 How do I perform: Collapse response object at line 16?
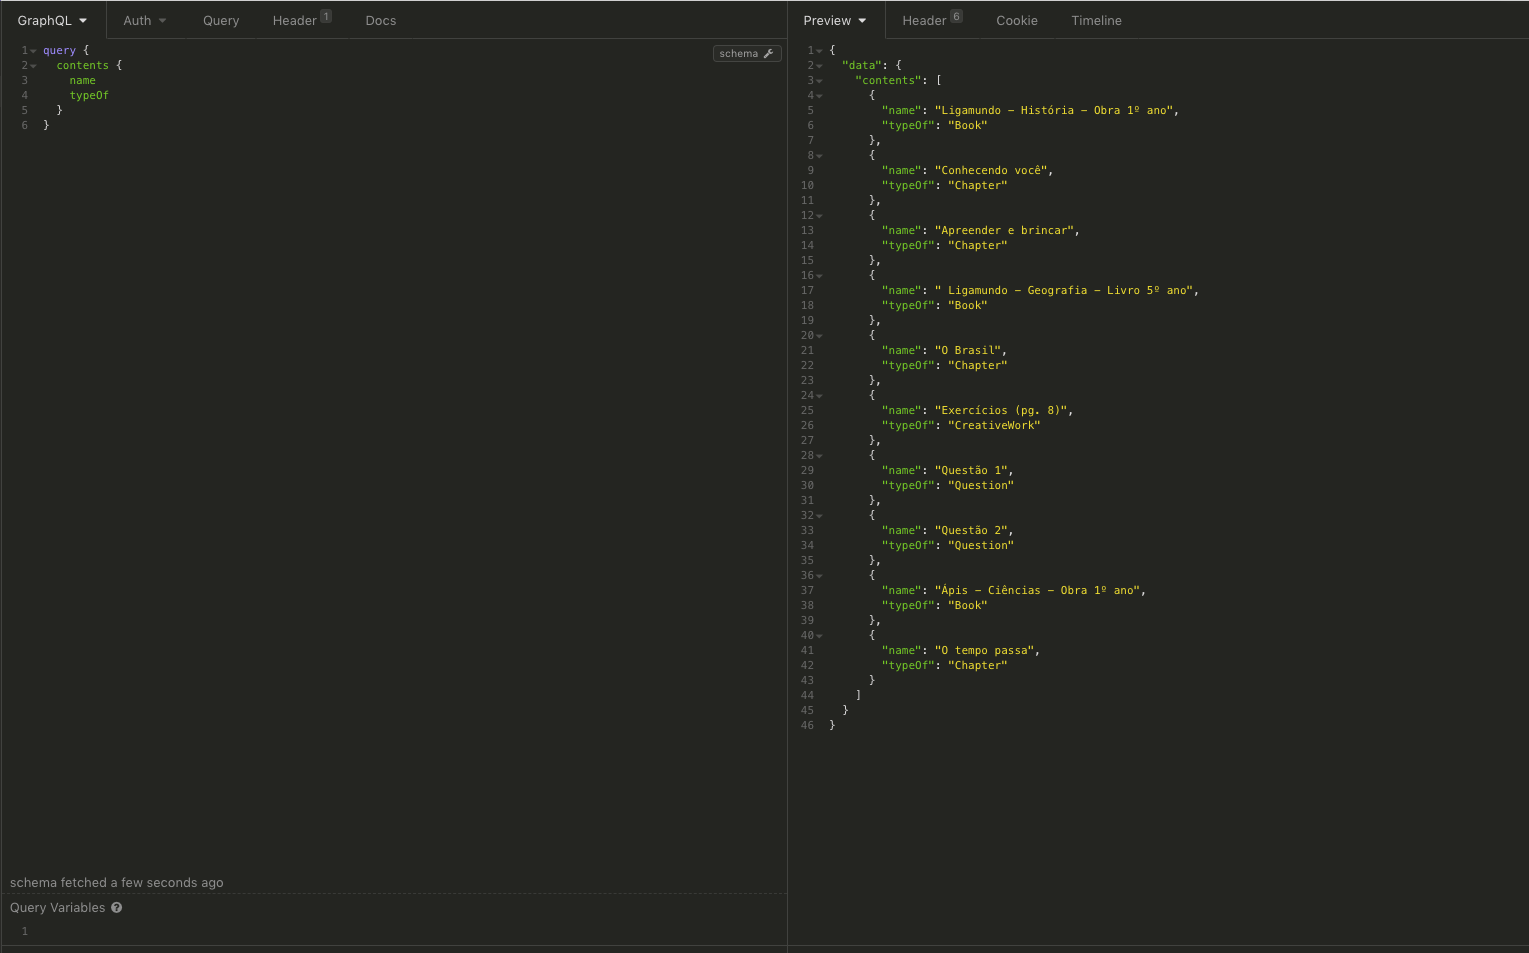[819, 276]
